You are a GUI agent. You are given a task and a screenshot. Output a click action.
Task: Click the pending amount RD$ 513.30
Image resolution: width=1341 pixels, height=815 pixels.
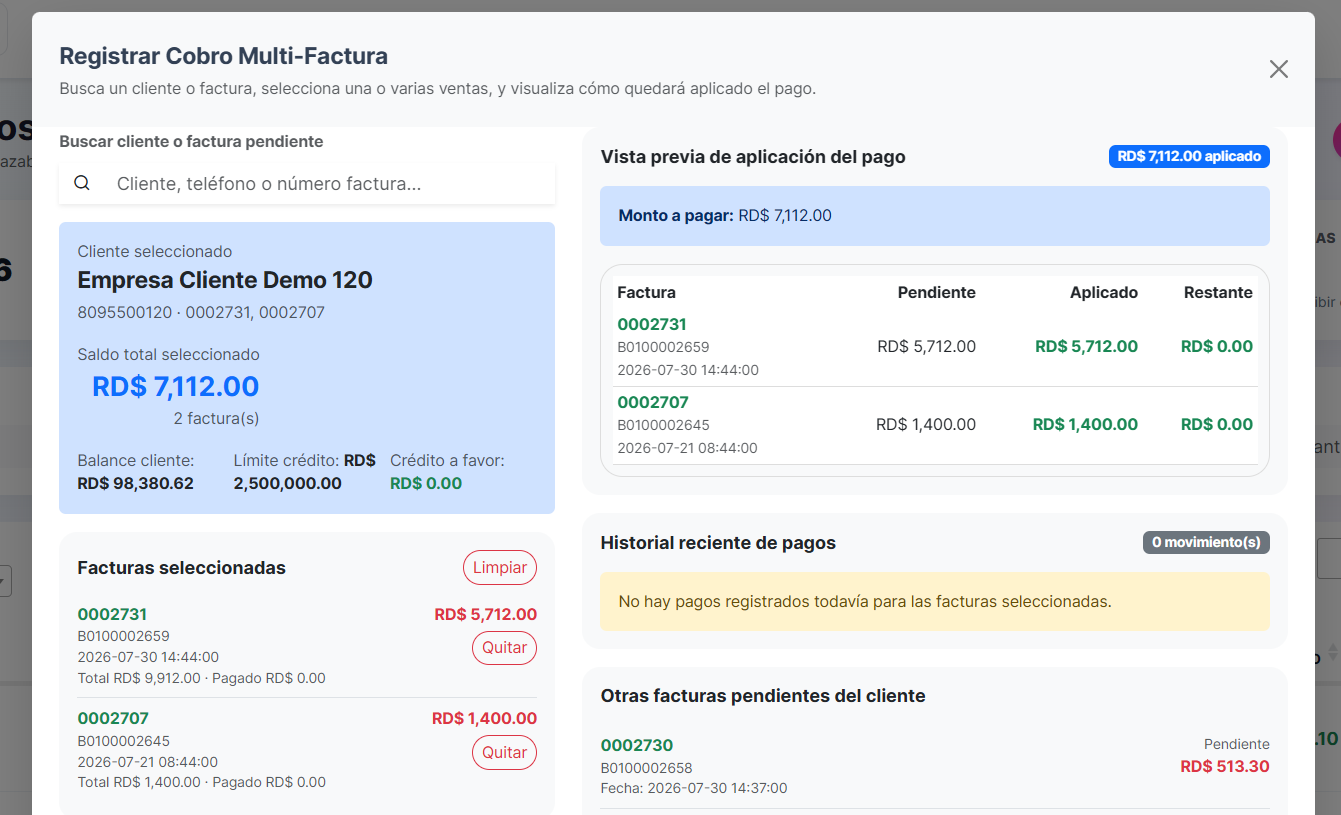pos(1225,767)
